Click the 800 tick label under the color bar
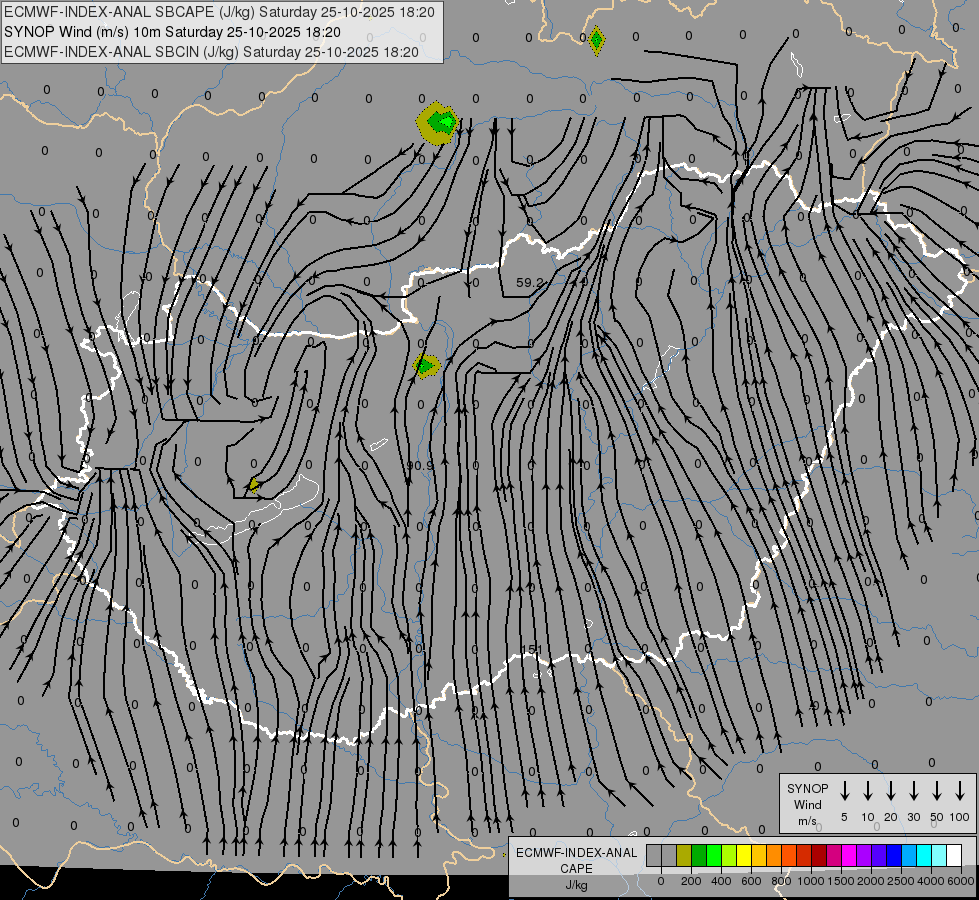The height and width of the screenshot is (900, 979). [781, 881]
